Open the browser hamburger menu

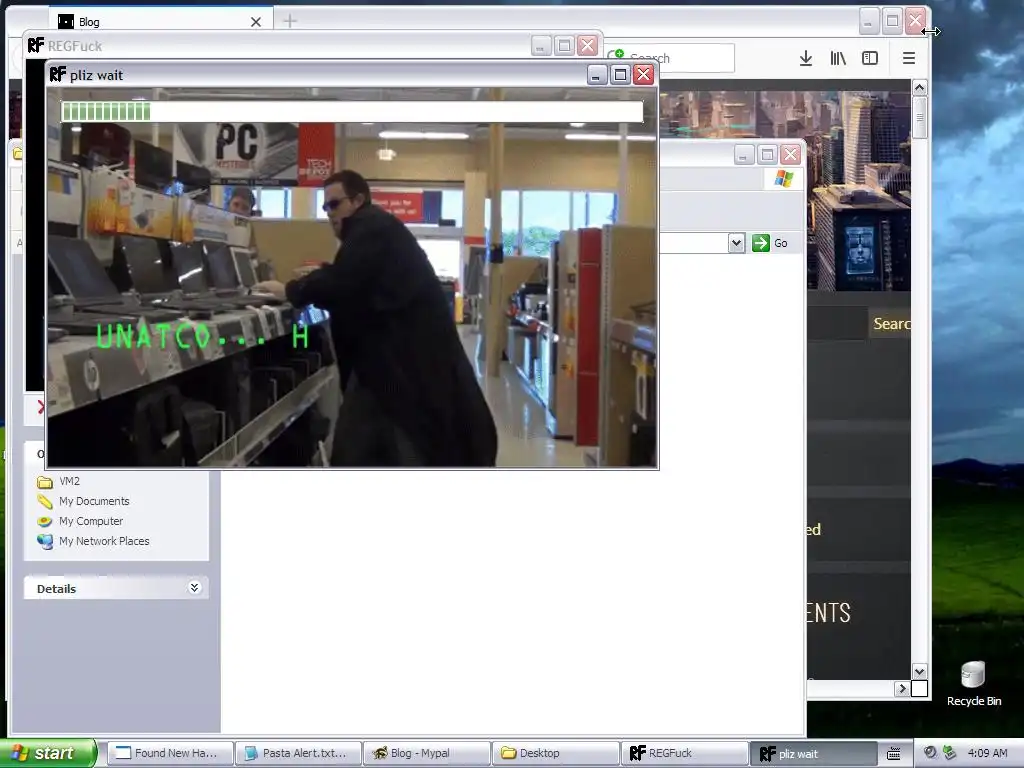[908, 58]
